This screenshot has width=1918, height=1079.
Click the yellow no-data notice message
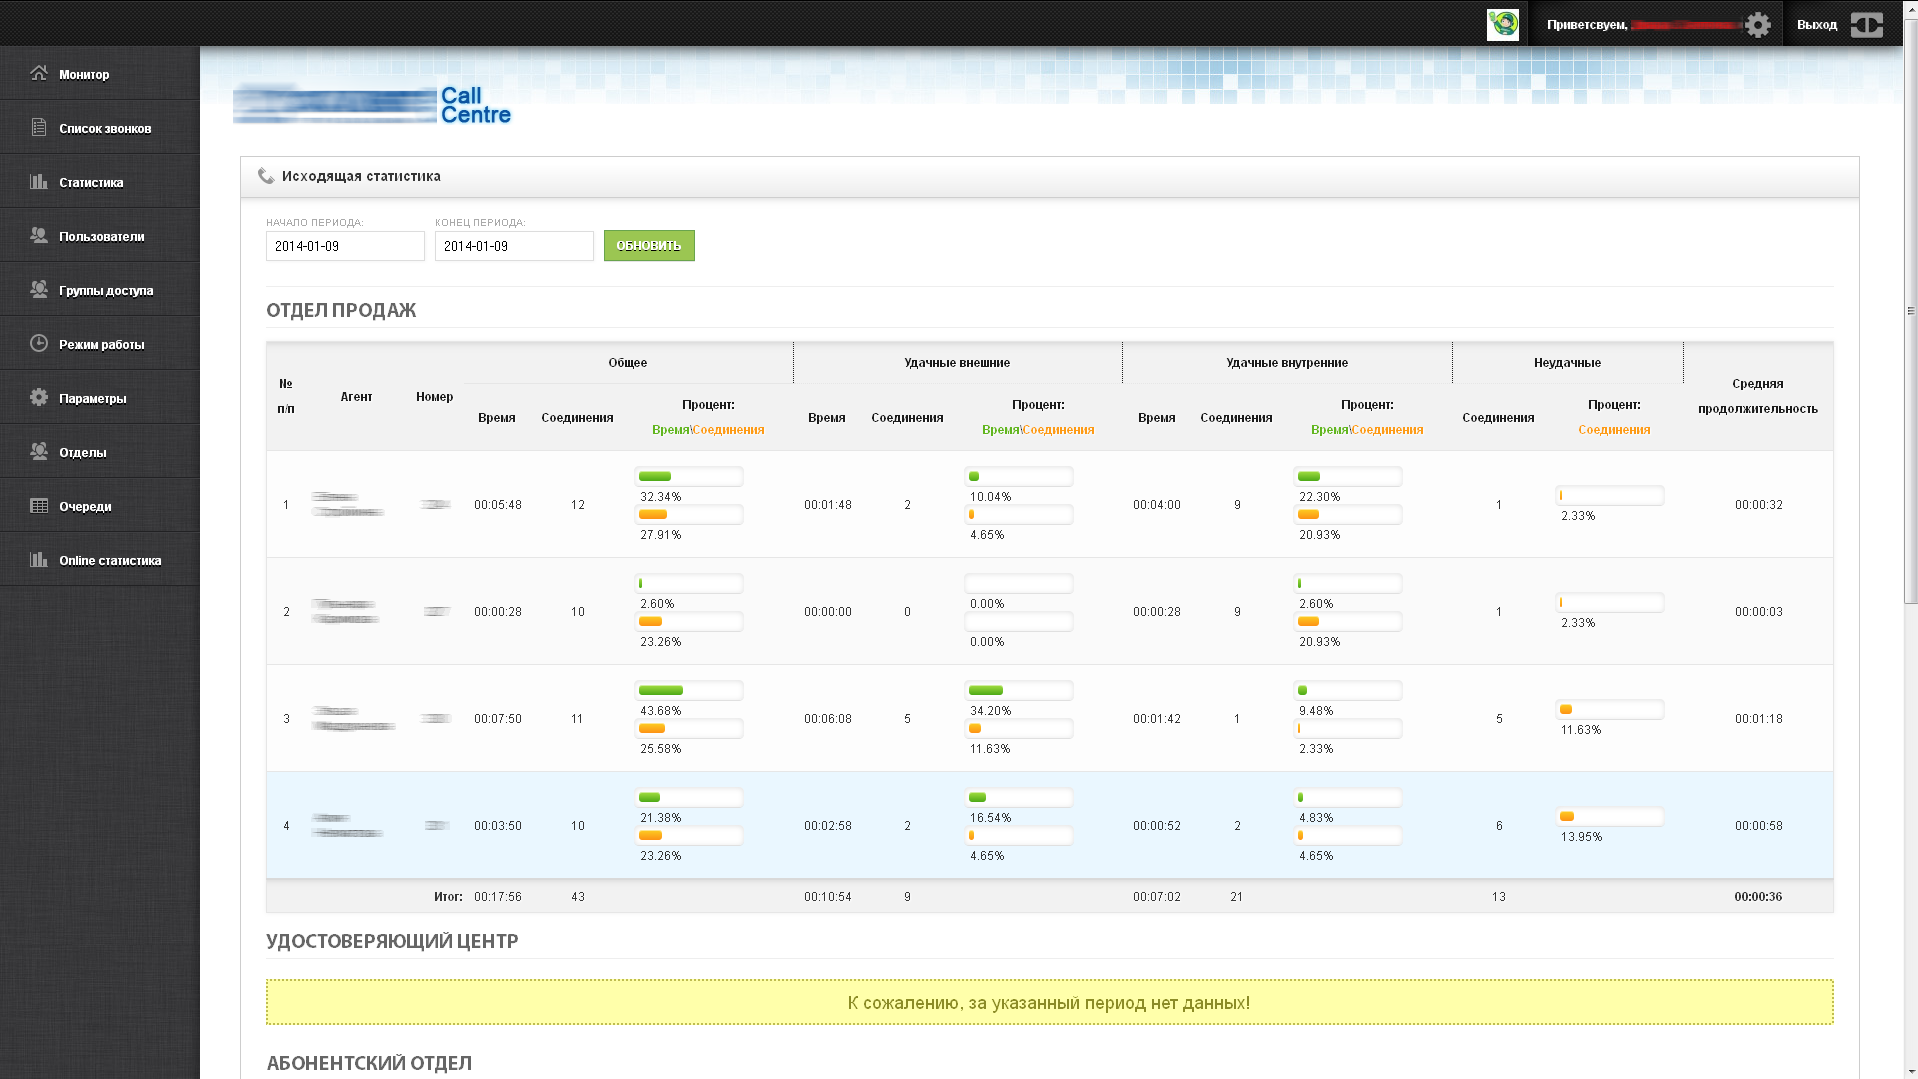tap(1049, 1002)
